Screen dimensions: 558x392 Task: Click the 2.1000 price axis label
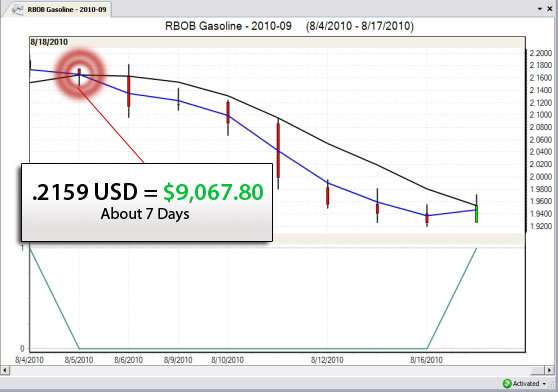(541, 115)
